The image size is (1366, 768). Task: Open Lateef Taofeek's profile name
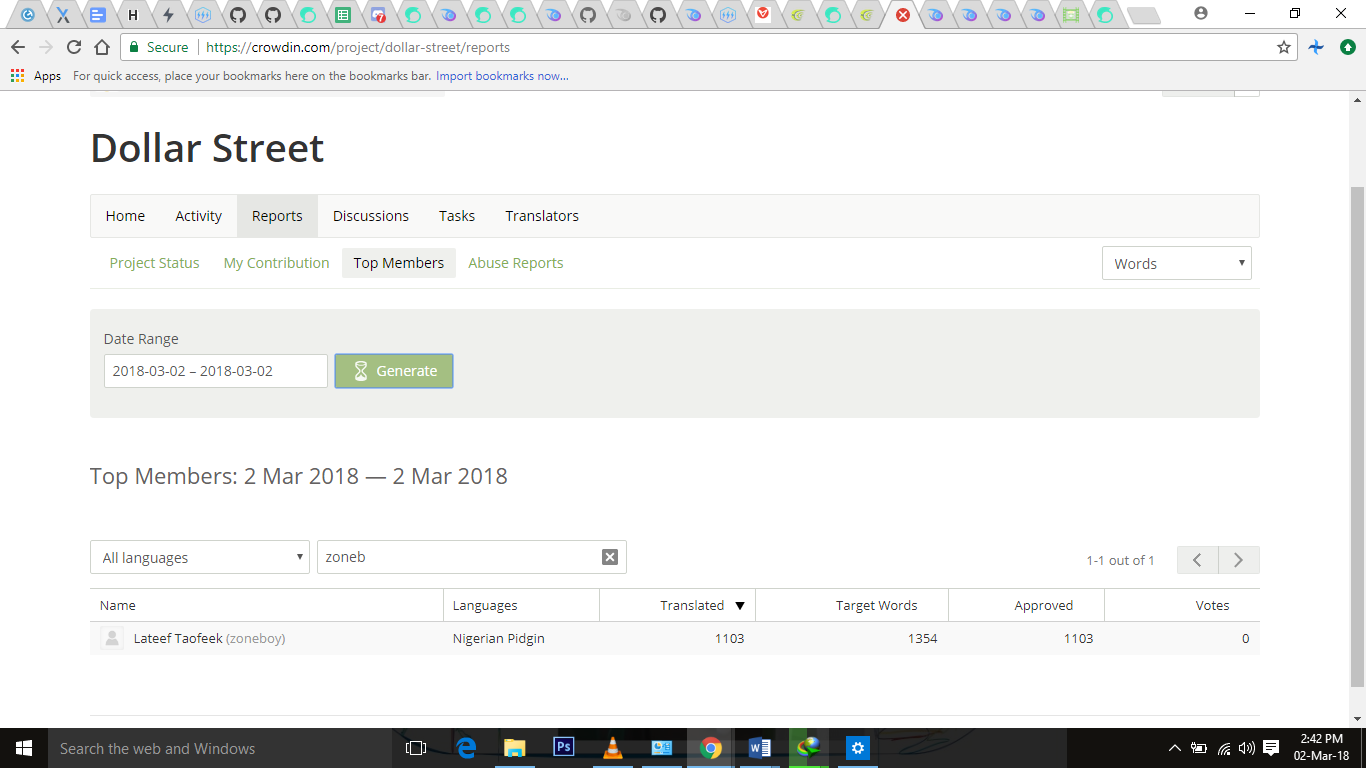178,638
